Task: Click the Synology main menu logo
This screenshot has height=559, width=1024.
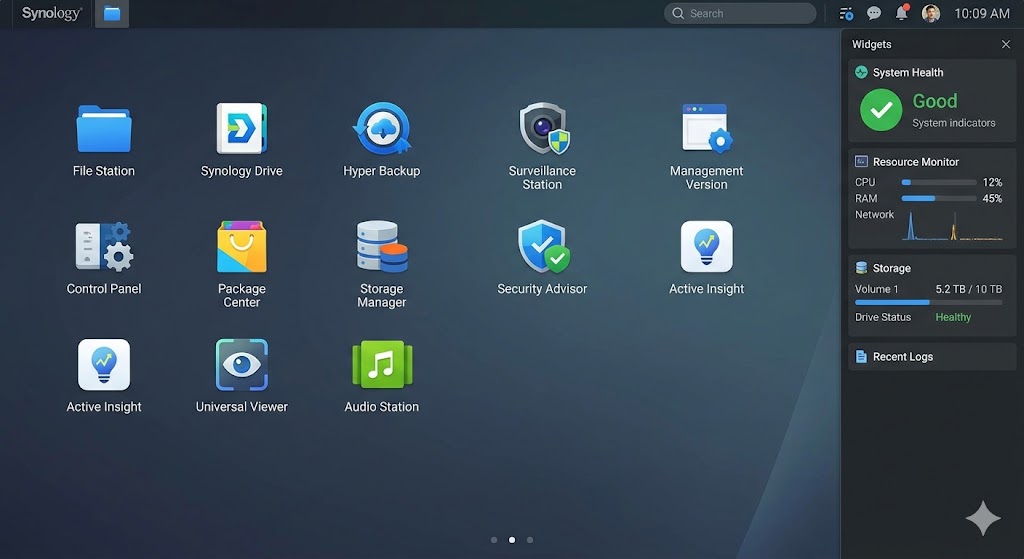Action: click(52, 13)
